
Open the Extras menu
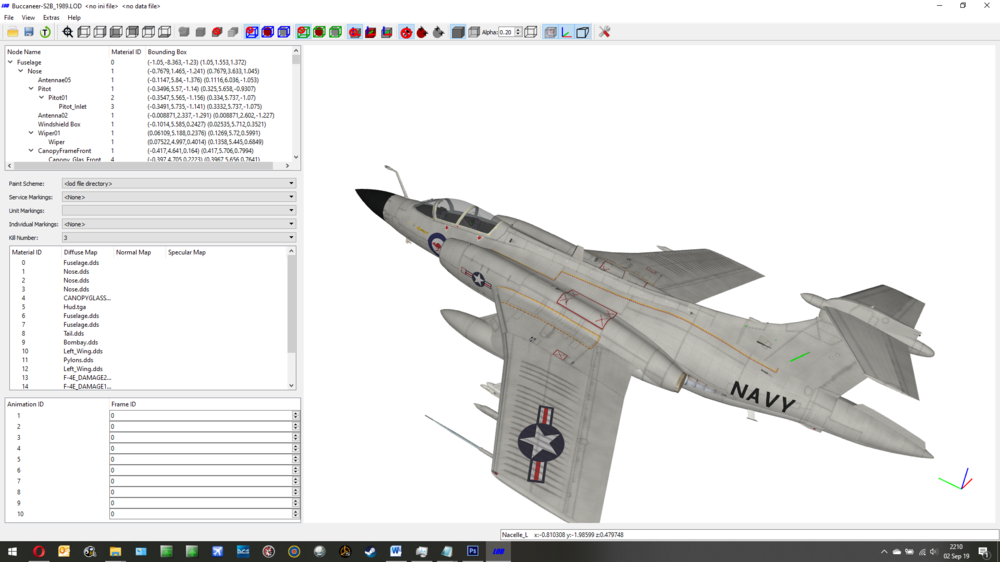pos(51,18)
